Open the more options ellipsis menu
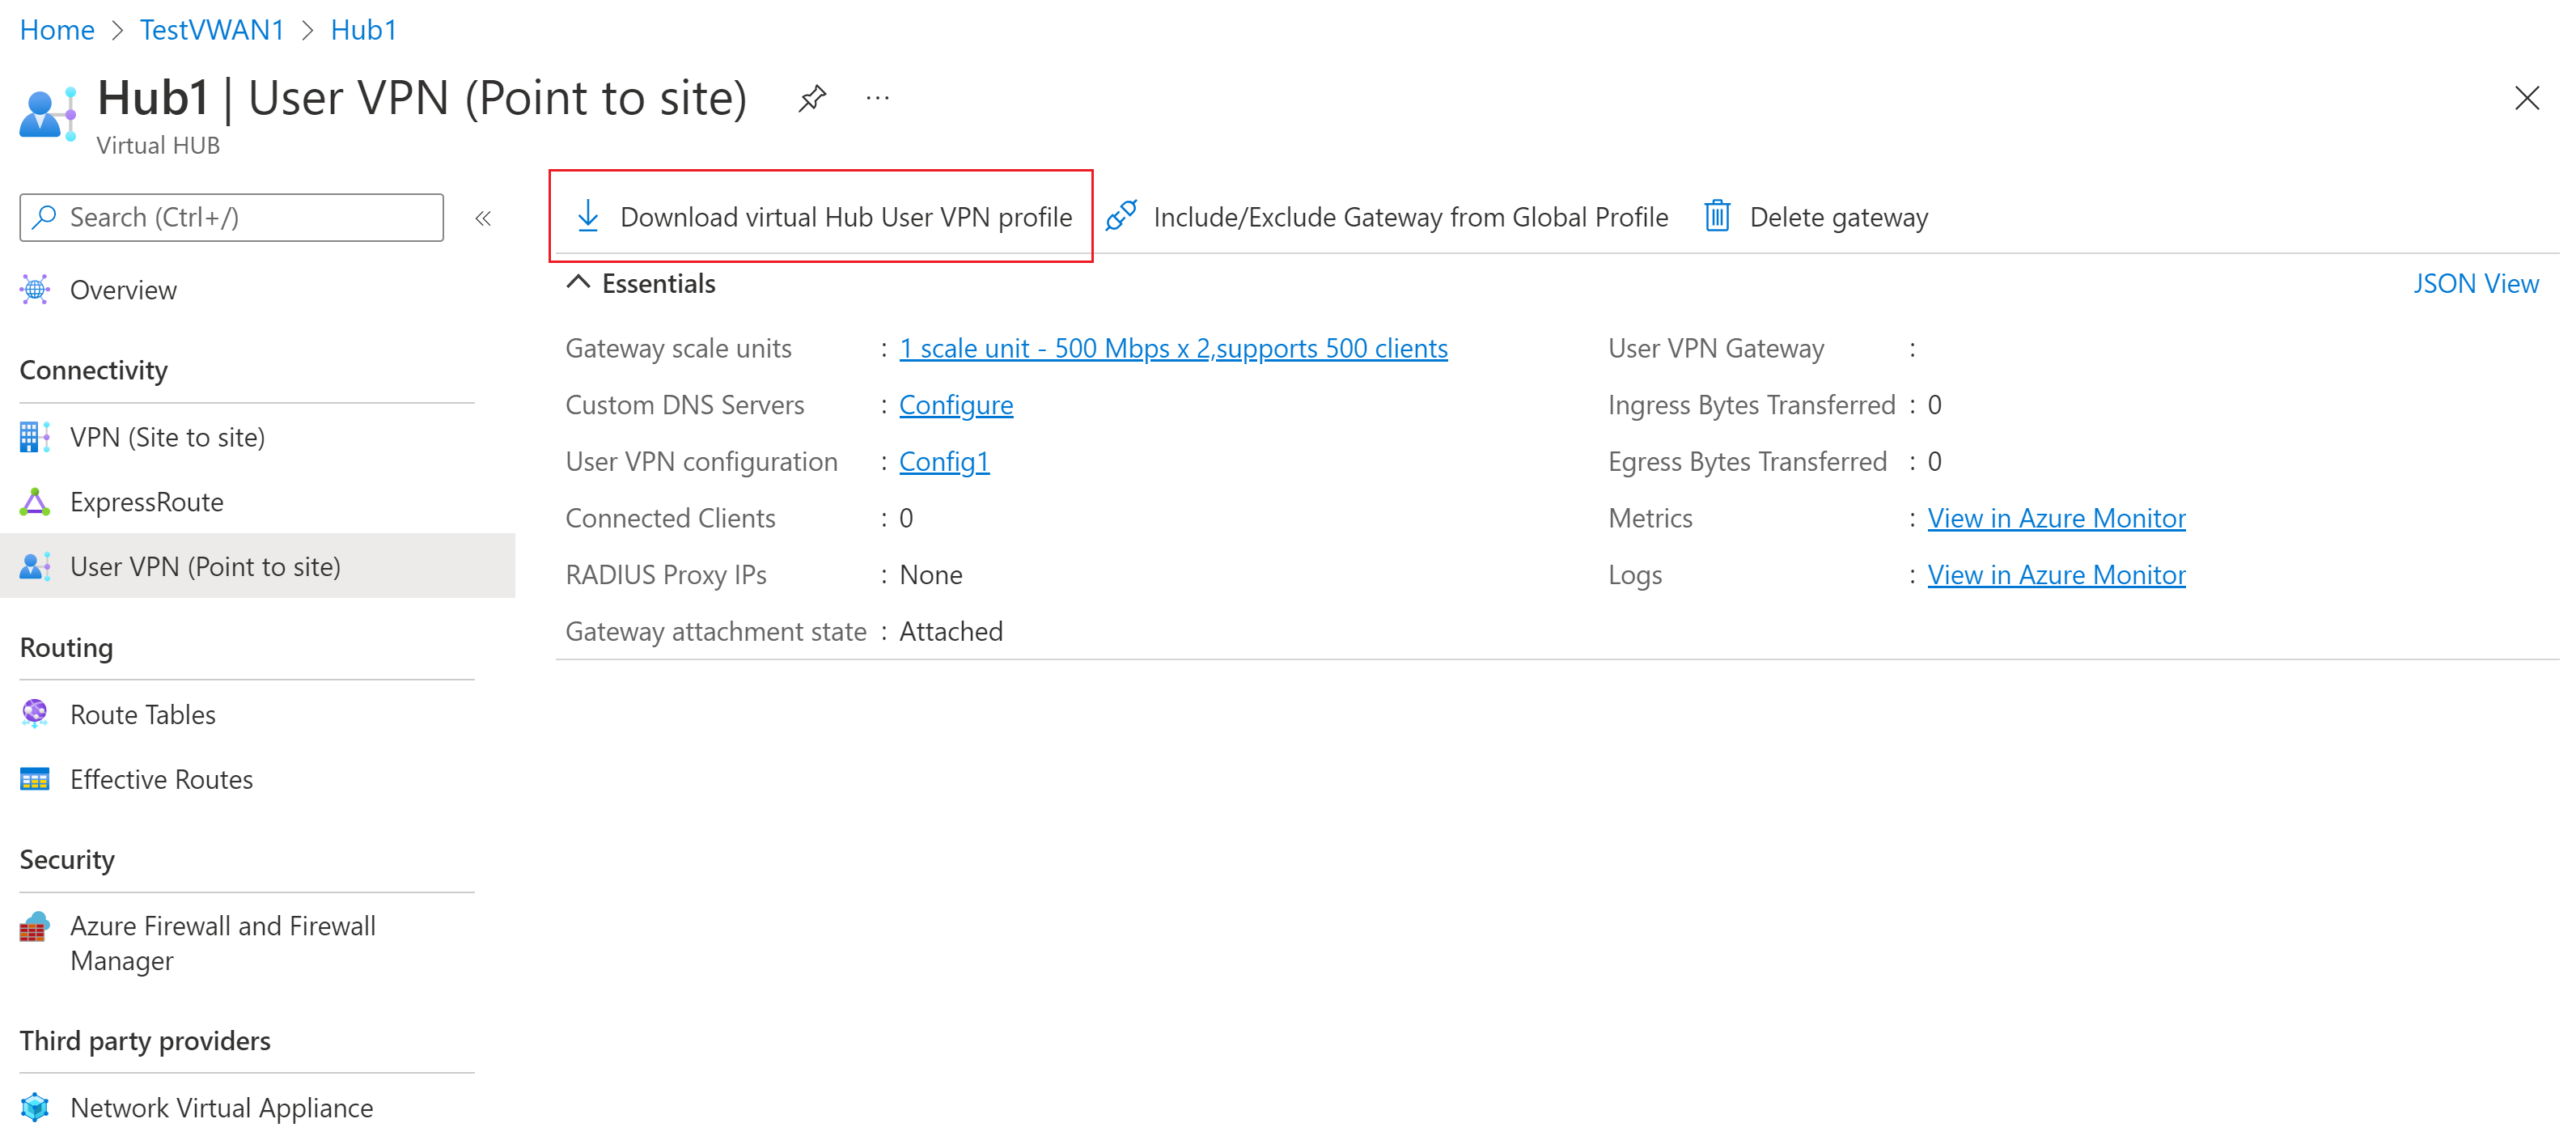 pos(877,98)
